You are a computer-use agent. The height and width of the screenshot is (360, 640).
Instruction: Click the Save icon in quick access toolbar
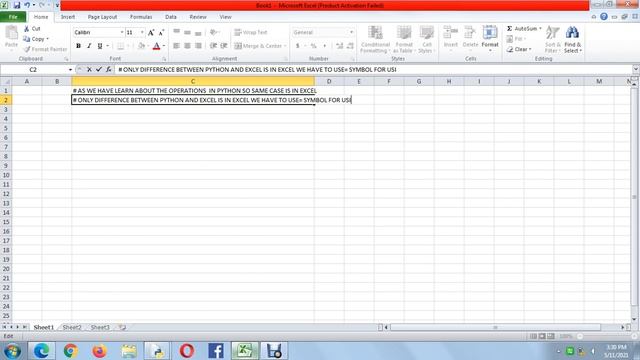pos(17,5)
